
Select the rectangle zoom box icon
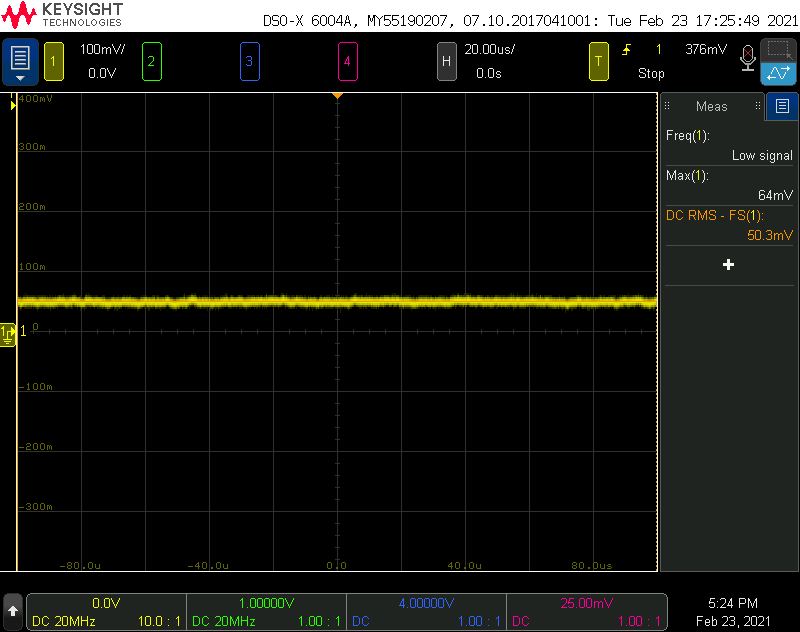click(x=779, y=50)
